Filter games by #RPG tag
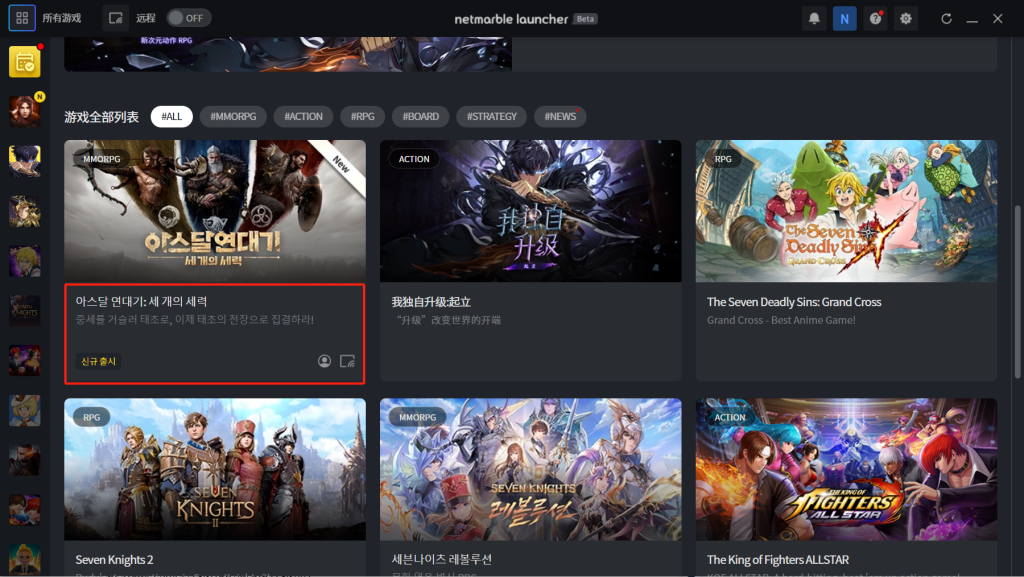The image size is (1024, 577). click(362, 116)
